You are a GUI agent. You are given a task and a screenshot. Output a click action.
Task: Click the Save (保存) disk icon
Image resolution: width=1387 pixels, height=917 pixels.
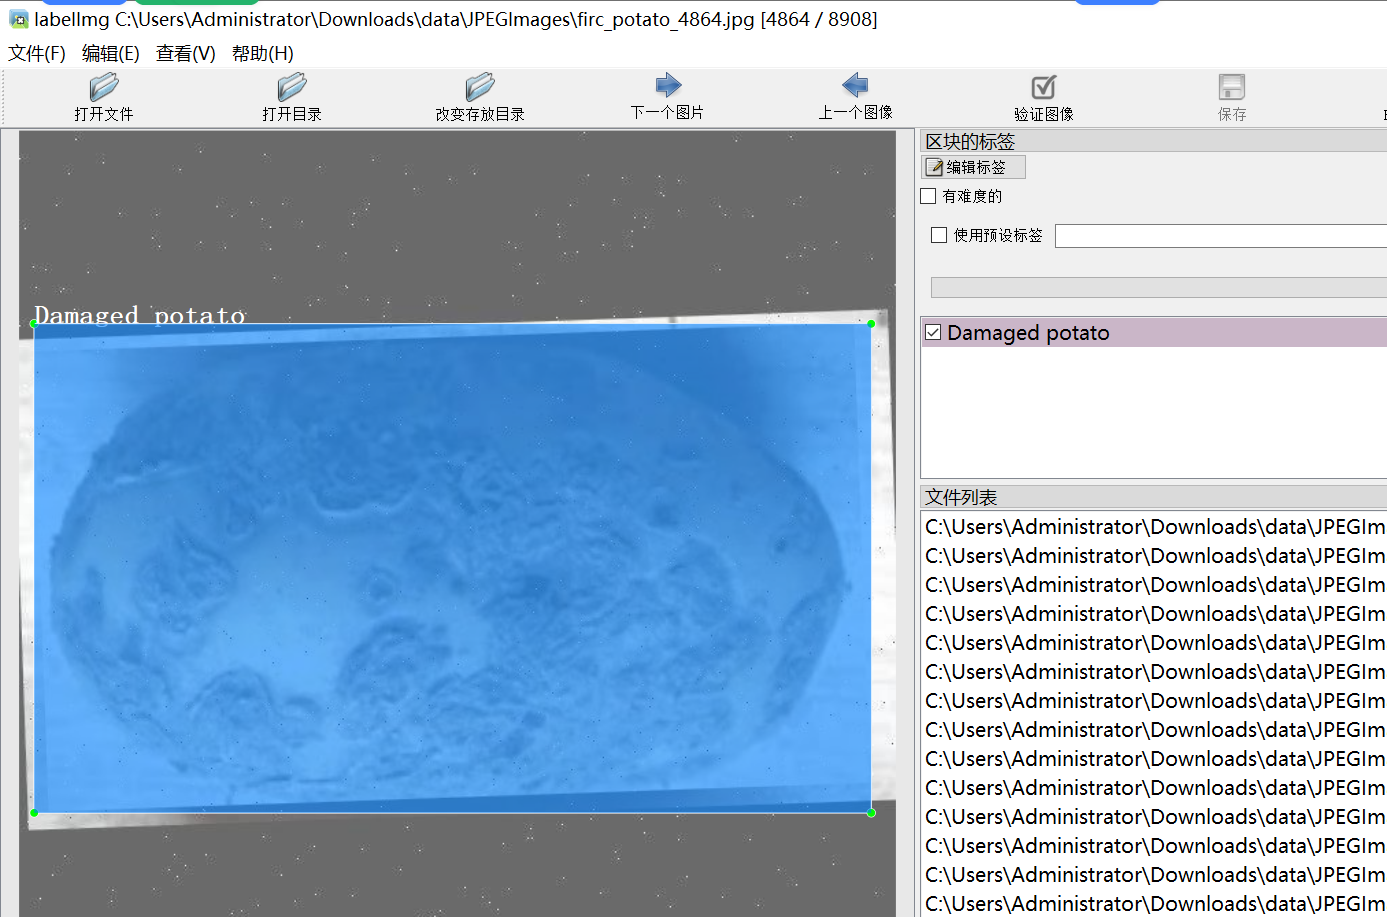[1232, 87]
